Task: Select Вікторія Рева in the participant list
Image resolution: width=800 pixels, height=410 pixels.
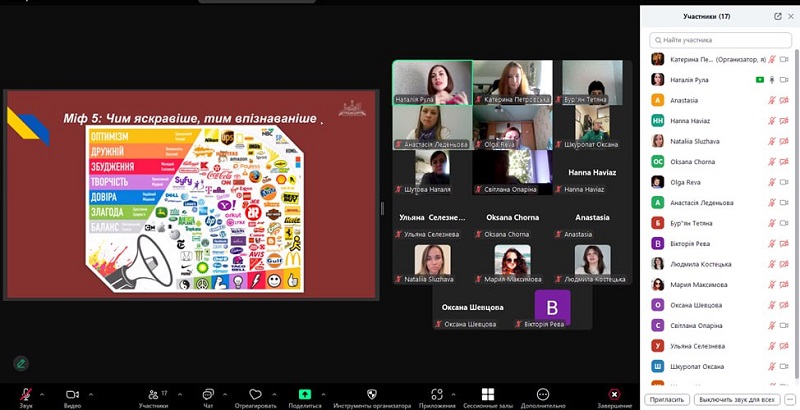Action: [x=720, y=243]
